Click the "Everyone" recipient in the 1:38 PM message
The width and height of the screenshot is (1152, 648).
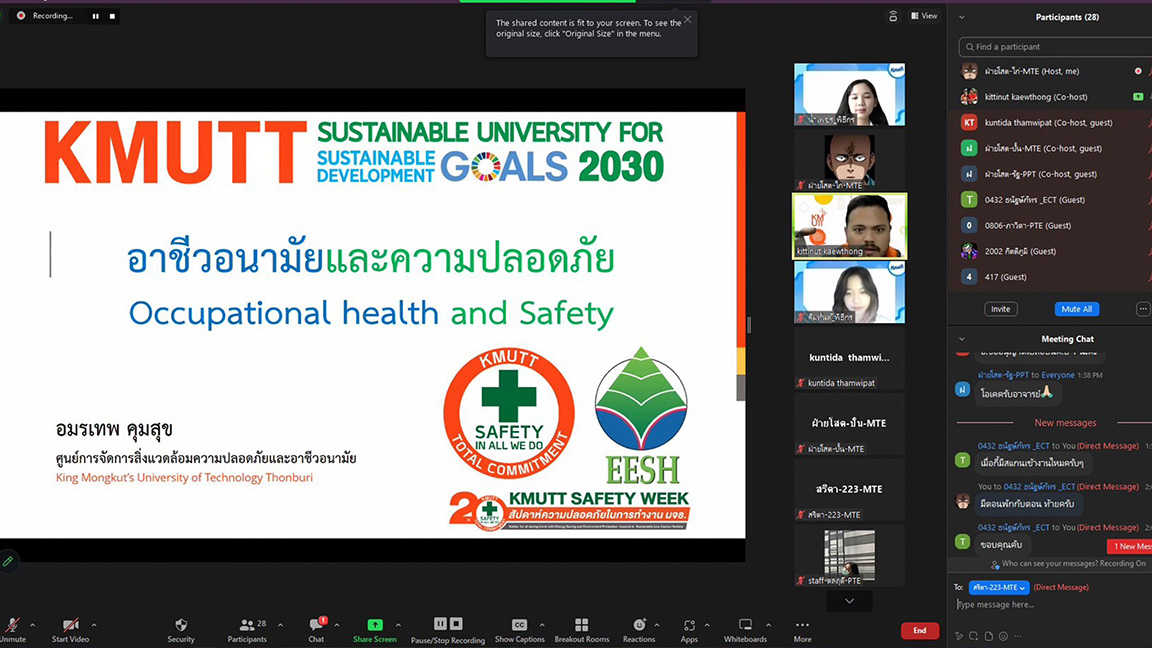[x=1058, y=375]
